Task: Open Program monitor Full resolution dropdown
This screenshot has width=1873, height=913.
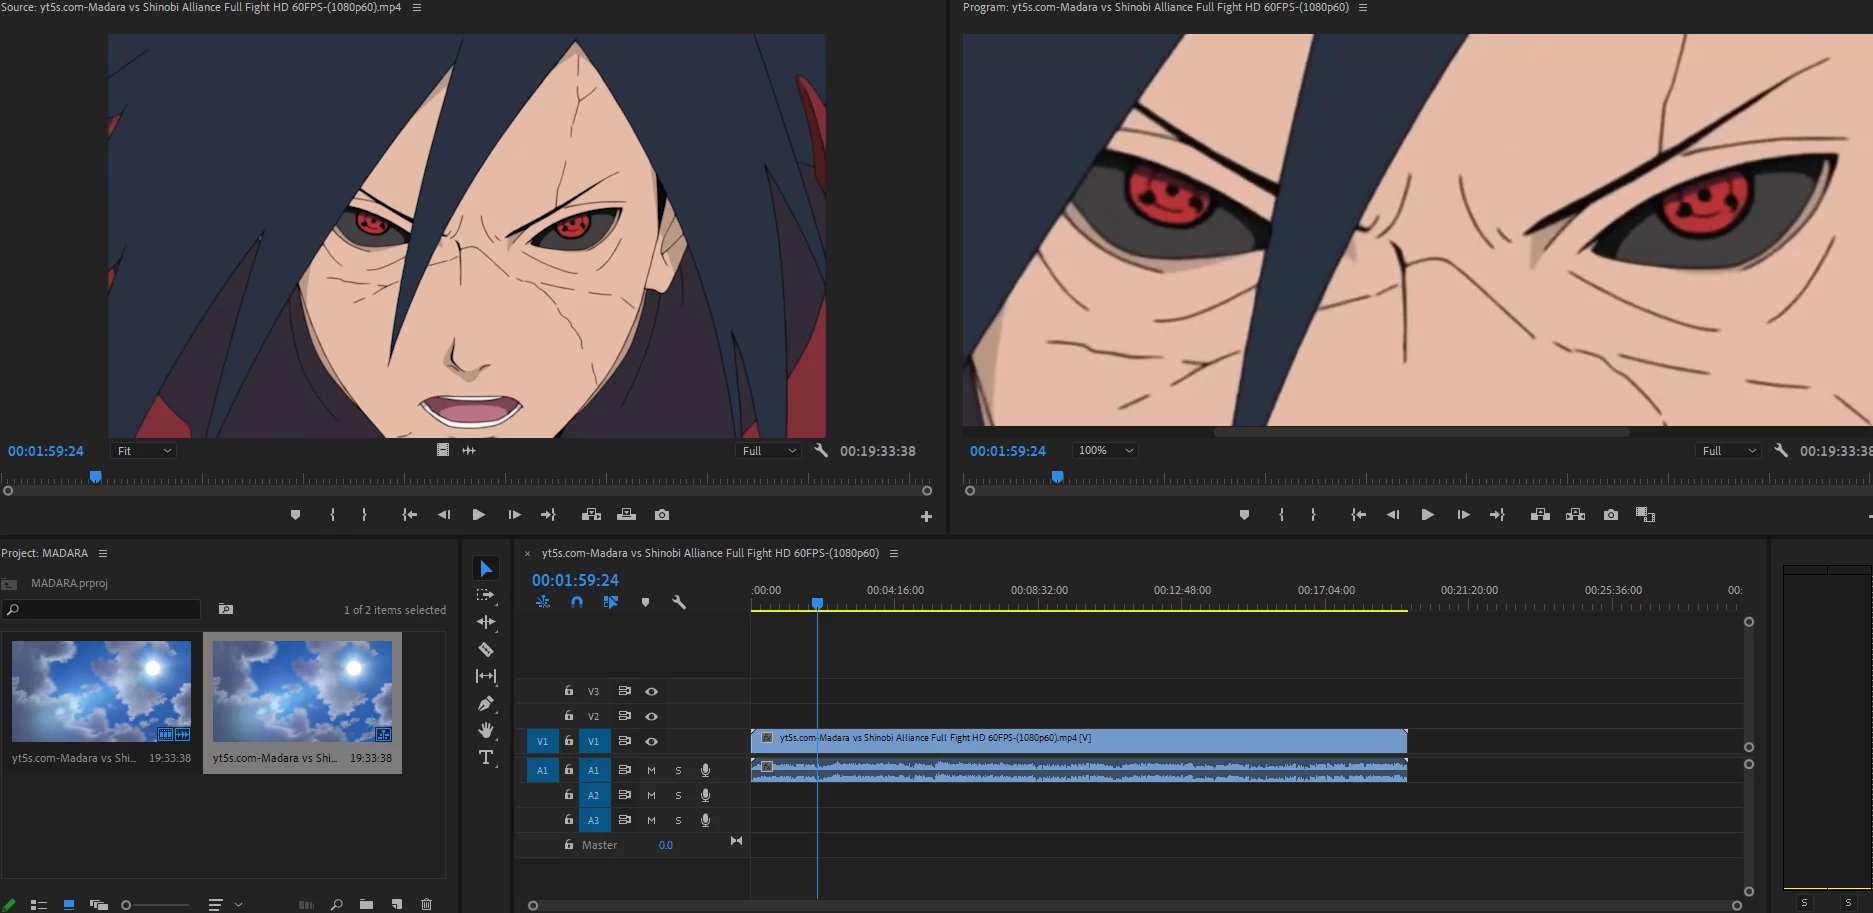Action: pos(1727,451)
